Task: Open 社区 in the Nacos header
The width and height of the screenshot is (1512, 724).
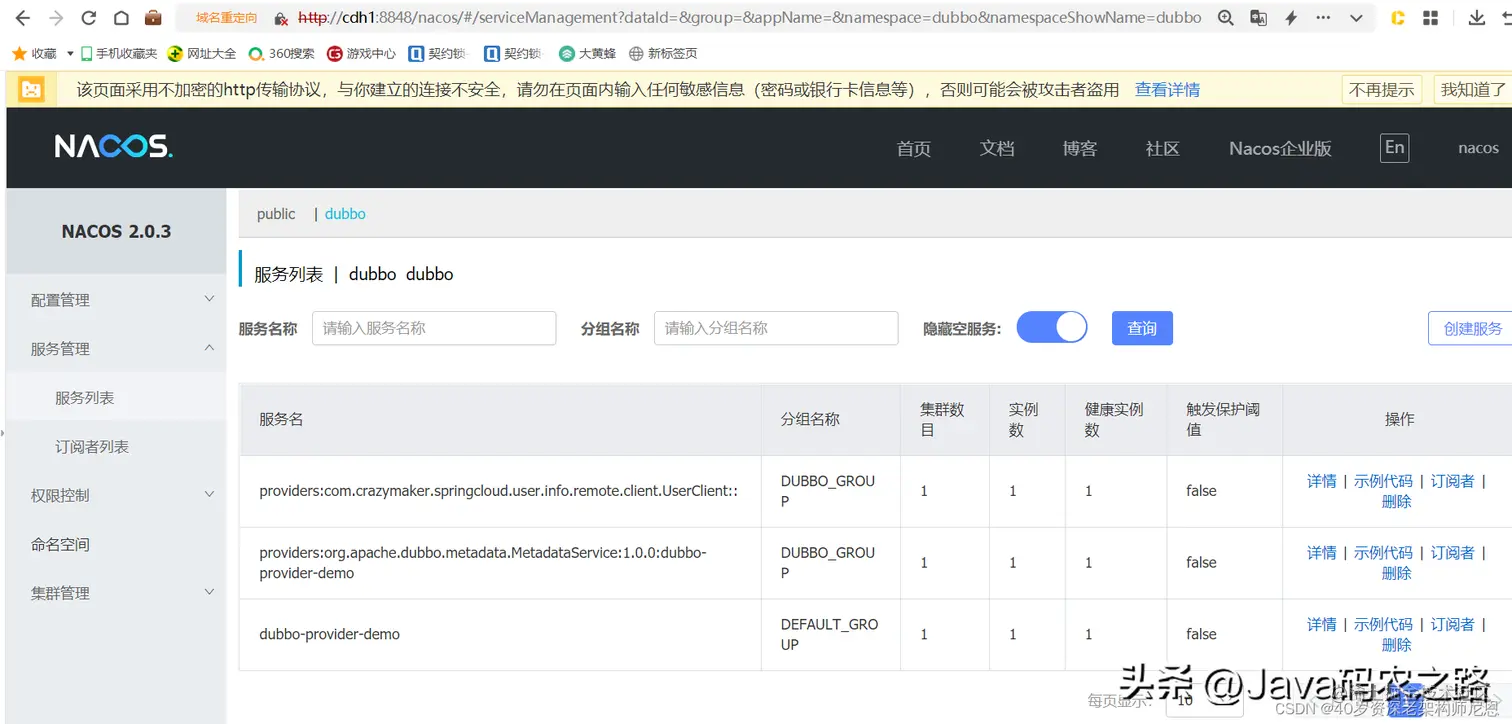Action: tap(1162, 148)
